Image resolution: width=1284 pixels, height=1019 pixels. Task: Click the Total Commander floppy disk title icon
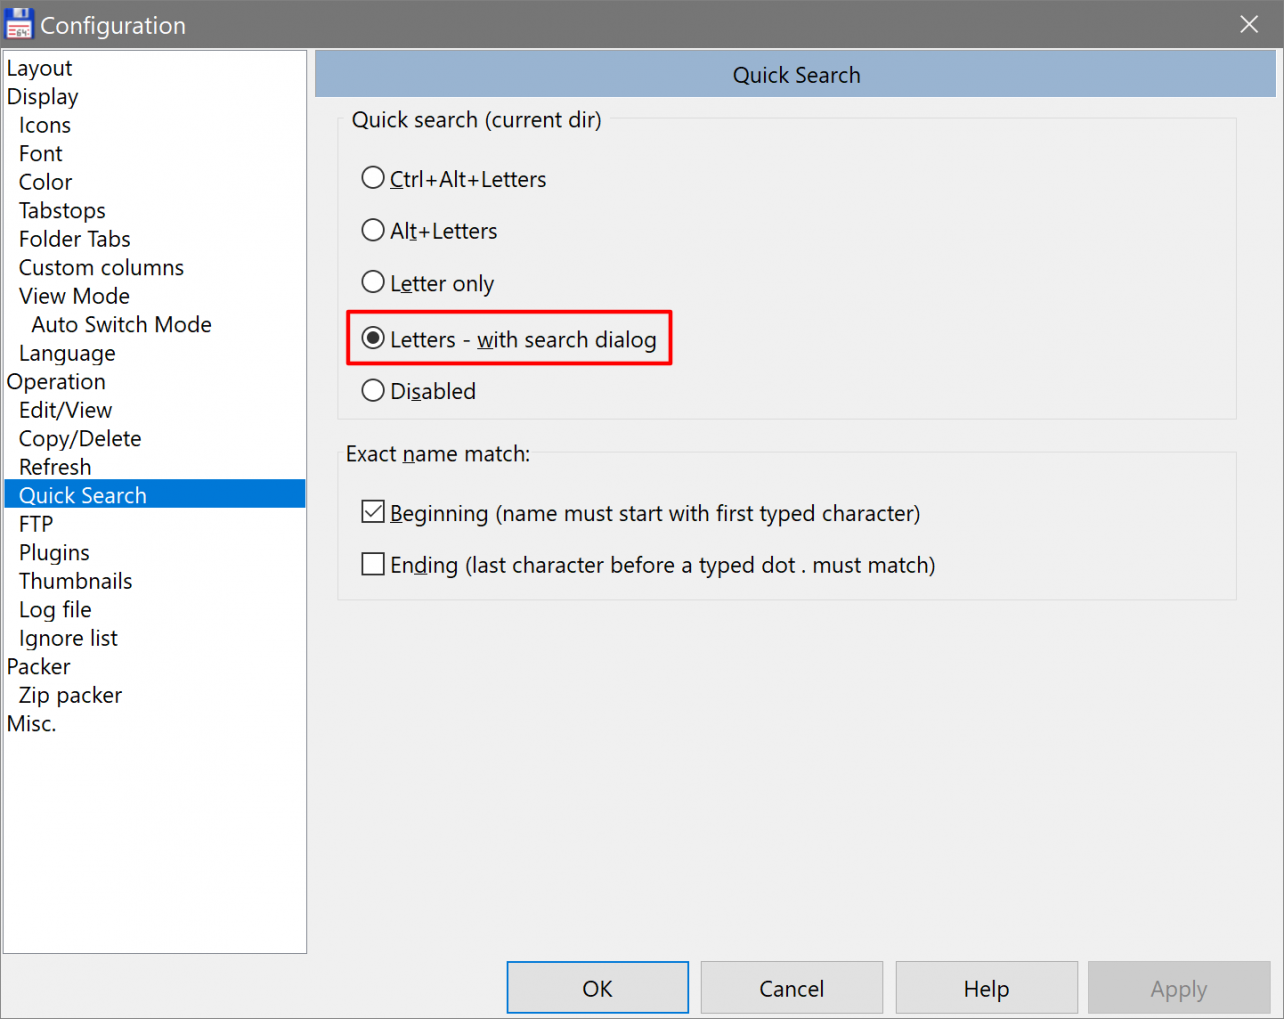coord(19,24)
